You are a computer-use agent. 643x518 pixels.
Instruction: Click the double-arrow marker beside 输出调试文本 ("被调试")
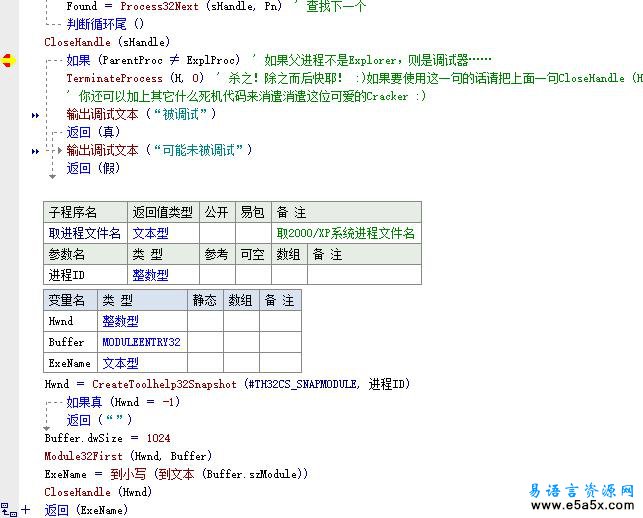point(36,116)
